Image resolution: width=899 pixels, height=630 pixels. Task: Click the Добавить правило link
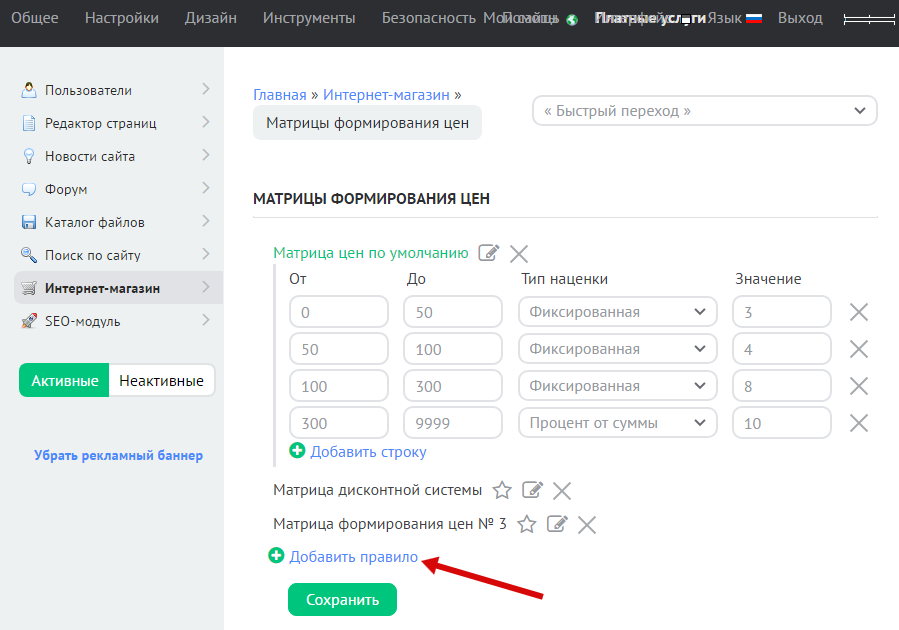click(x=353, y=557)
